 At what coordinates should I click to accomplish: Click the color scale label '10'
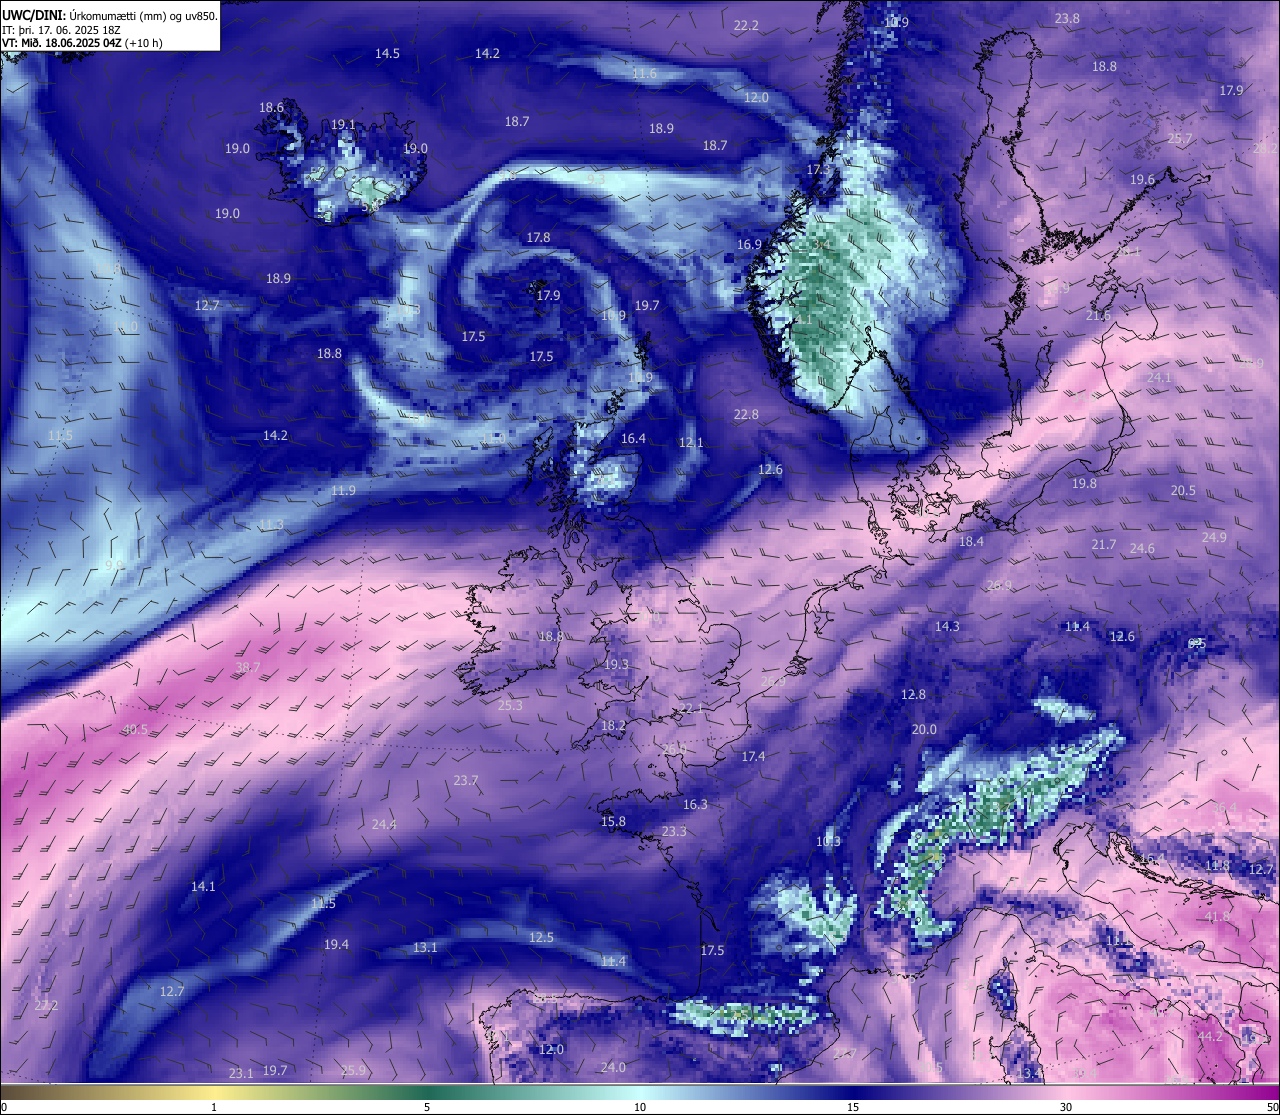pos(640,1107)
